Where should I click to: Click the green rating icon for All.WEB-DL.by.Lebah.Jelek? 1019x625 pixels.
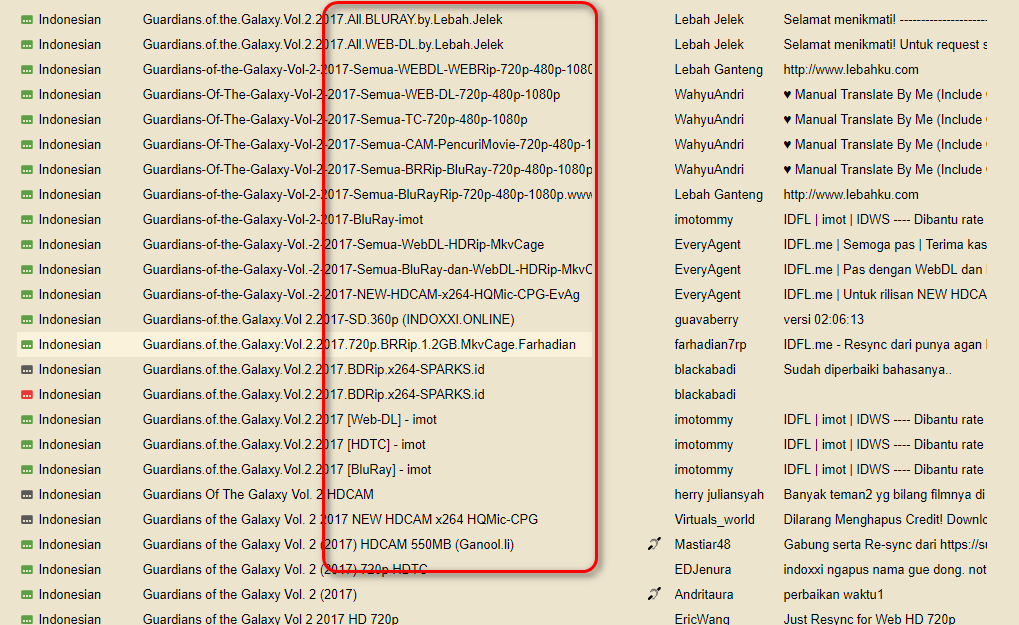coord(27,45)
